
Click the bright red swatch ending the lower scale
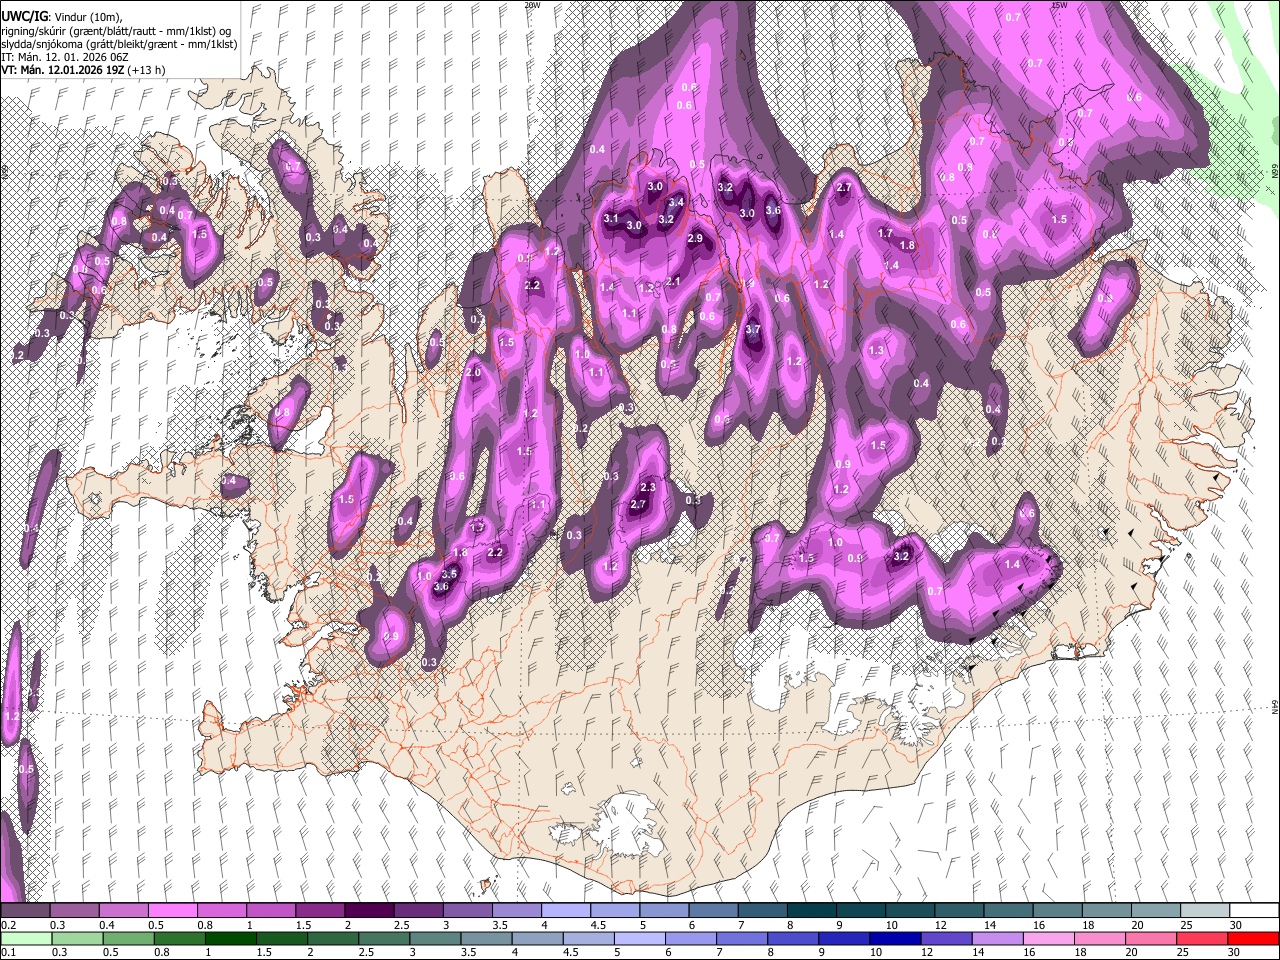coord(1252,938)
